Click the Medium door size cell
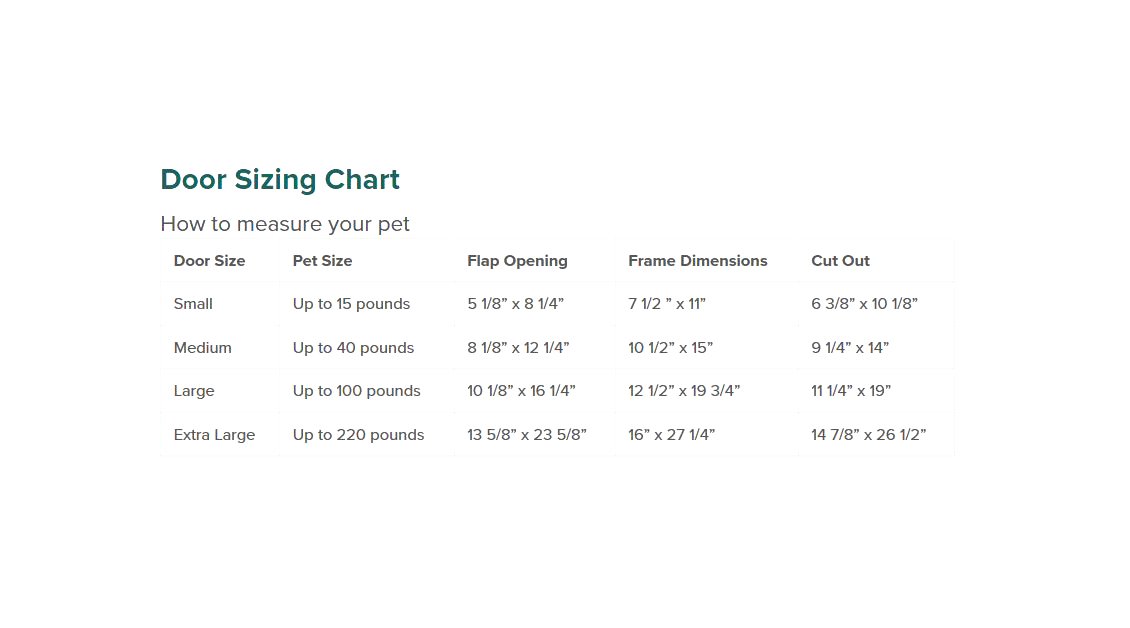This screenshot has width=1130, height=628. (x=202, y=348)
